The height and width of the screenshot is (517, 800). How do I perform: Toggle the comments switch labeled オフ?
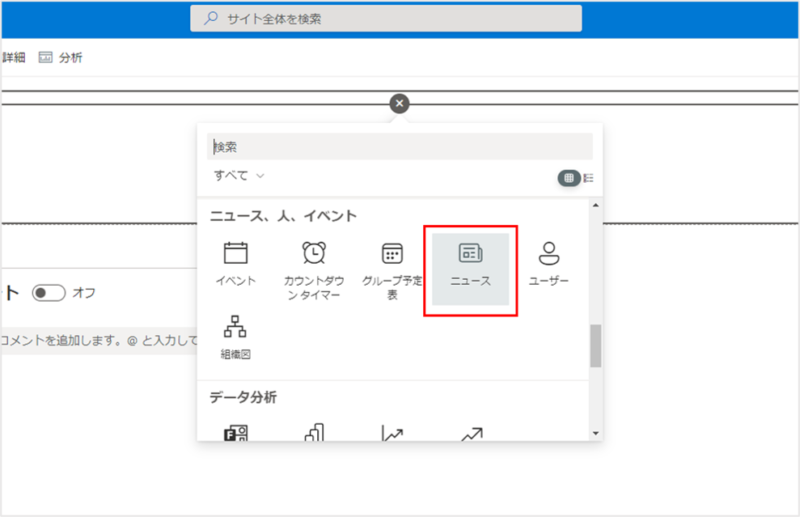point(48,293)
